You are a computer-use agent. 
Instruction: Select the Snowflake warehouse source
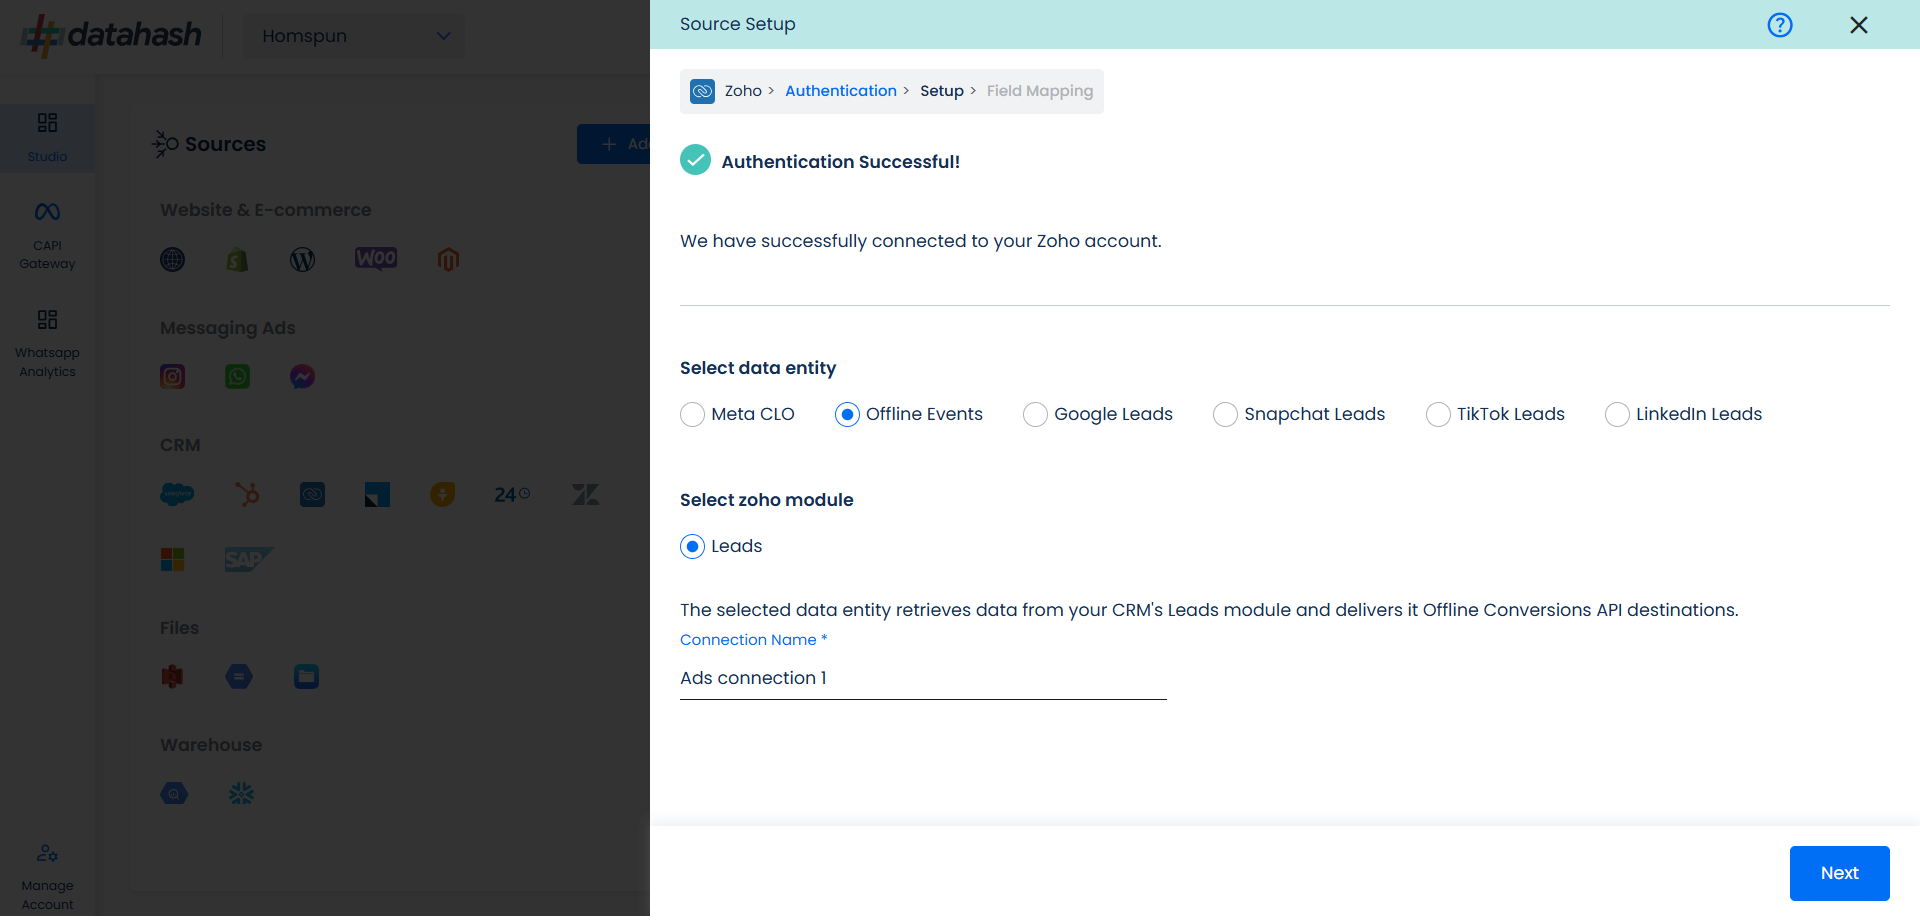click(x=241, y=795)
